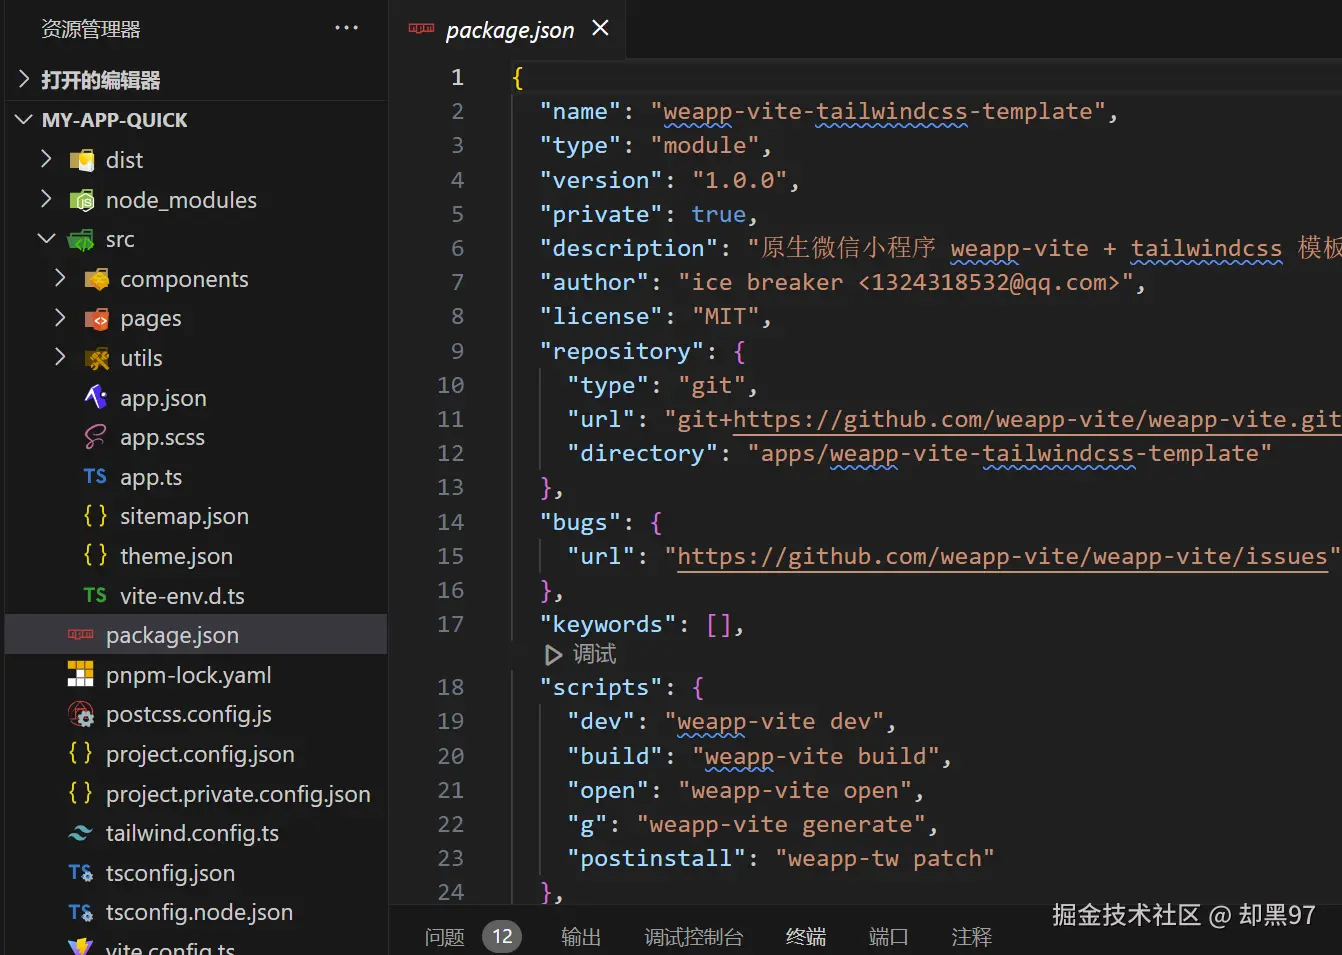Click the src folder icon
This screenshot has height=955, width=1342.
(x=81, y=240)
